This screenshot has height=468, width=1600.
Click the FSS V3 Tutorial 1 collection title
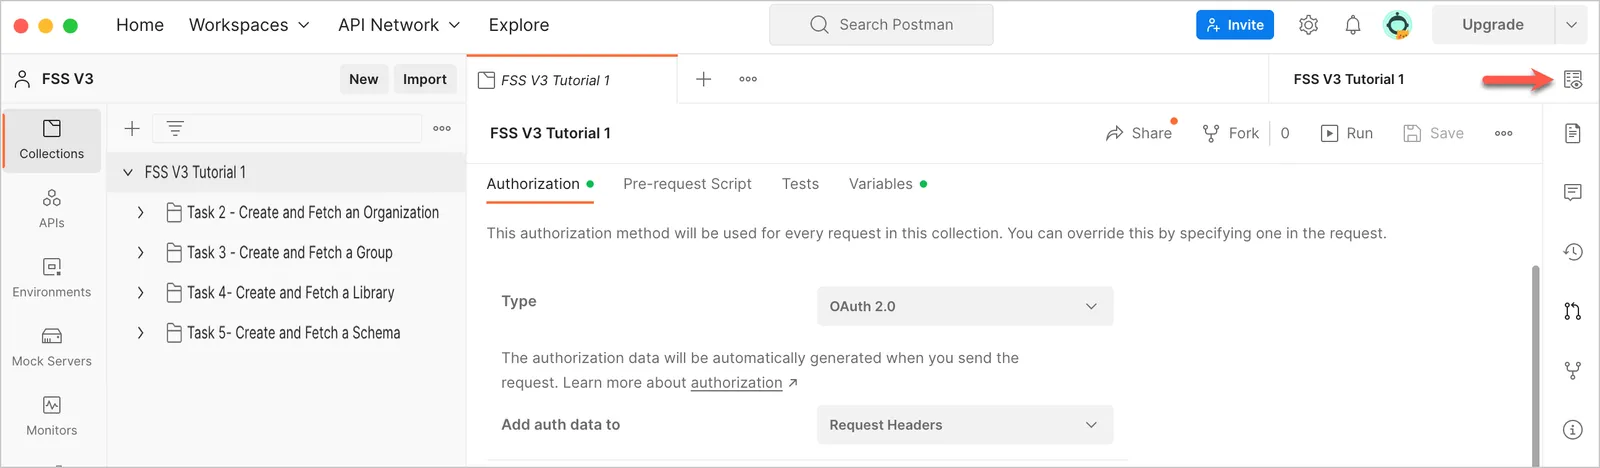point(550,133)
